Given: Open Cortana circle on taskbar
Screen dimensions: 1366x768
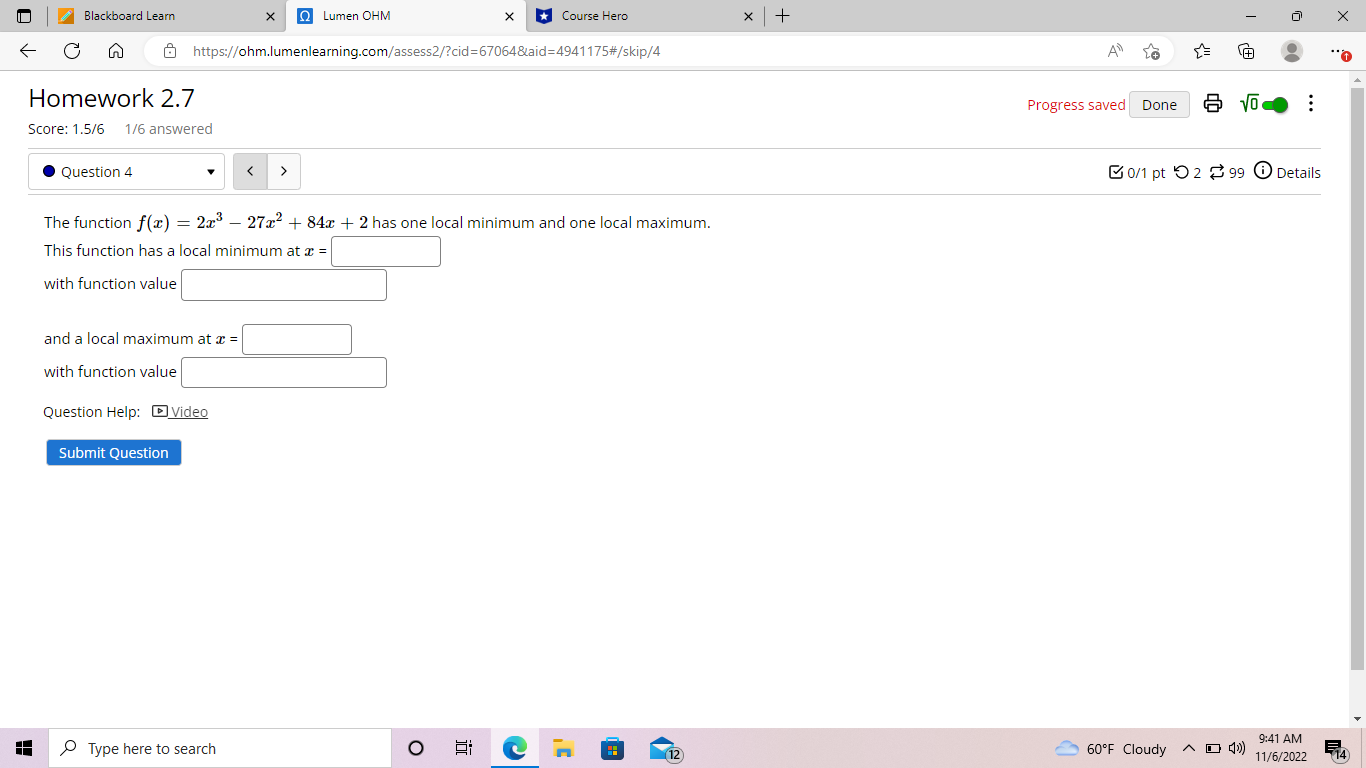Looking at the screenshot, I should [x=417, y=748].
